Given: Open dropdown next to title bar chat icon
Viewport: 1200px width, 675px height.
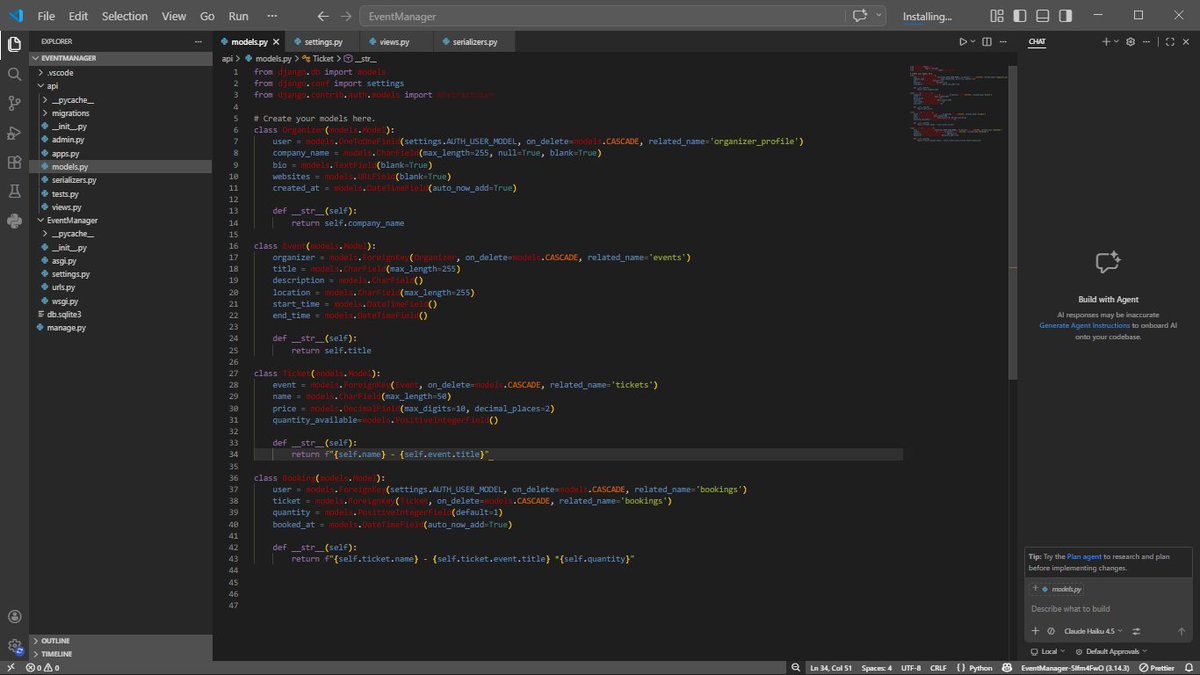Looking at the screenshot, I should pos(879,16).
